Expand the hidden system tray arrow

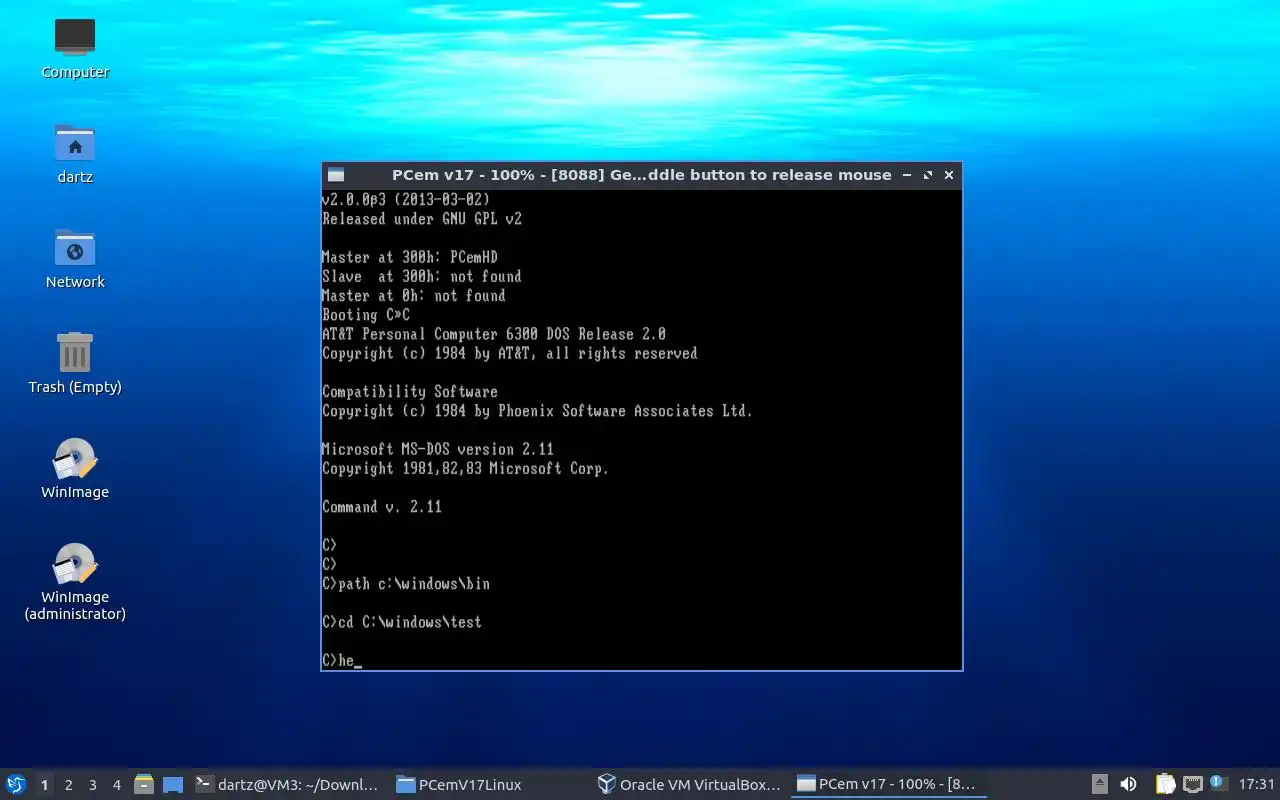tap(1099, 785)
